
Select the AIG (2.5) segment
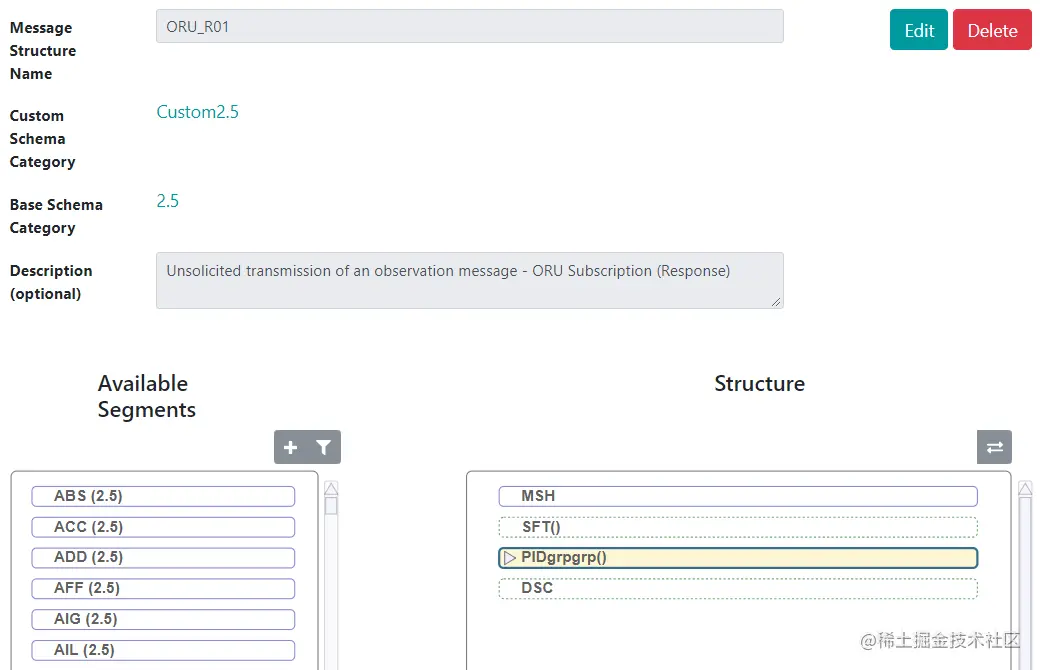click(x=163, y=619)
